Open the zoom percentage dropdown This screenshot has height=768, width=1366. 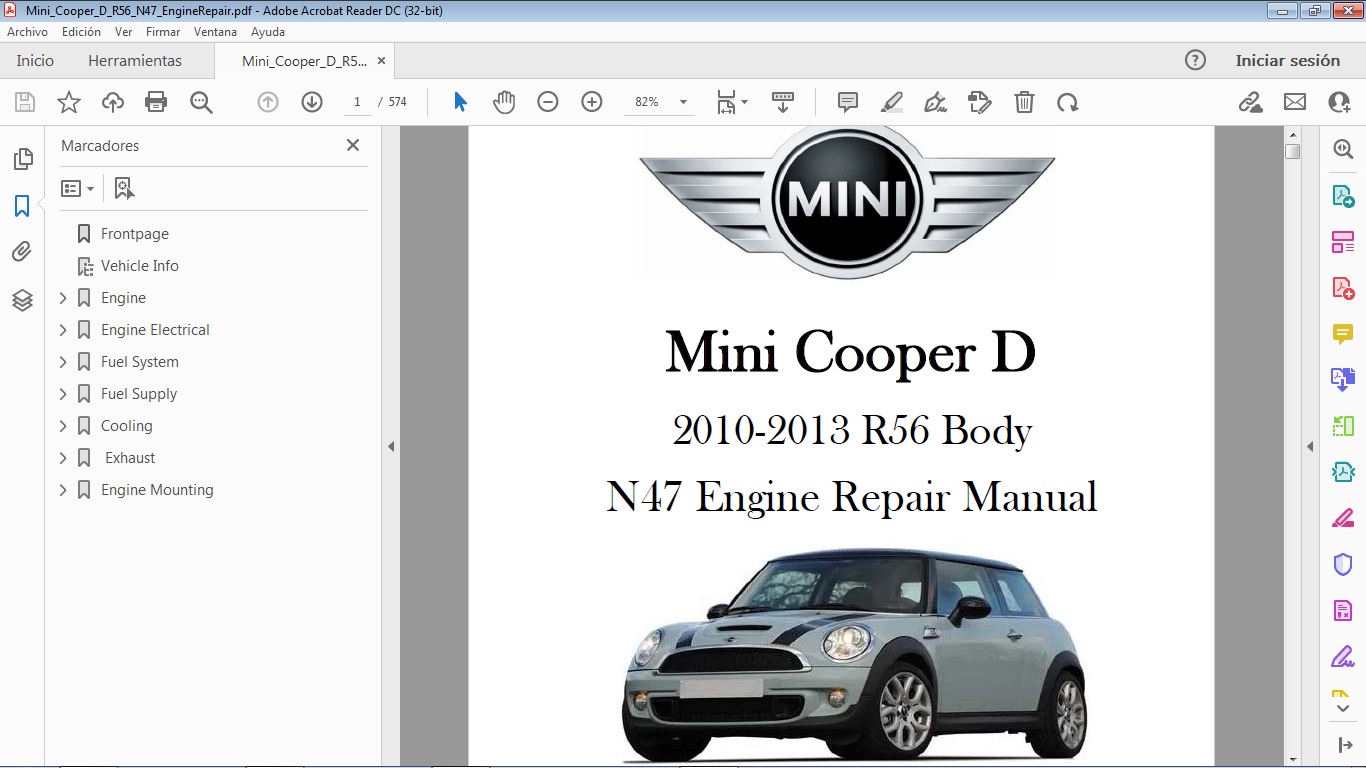681,101
